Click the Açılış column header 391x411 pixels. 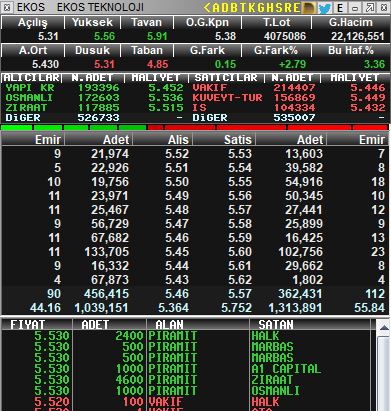[x=33, y=22]
